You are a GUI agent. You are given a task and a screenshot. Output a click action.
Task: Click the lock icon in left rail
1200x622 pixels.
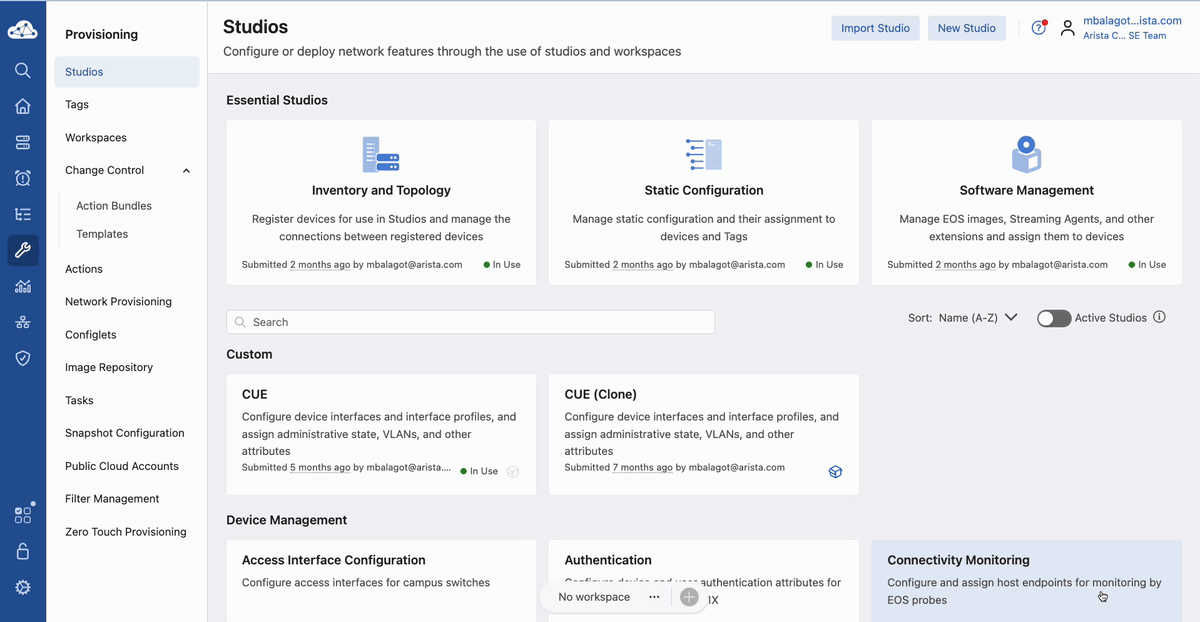(22, 551)
